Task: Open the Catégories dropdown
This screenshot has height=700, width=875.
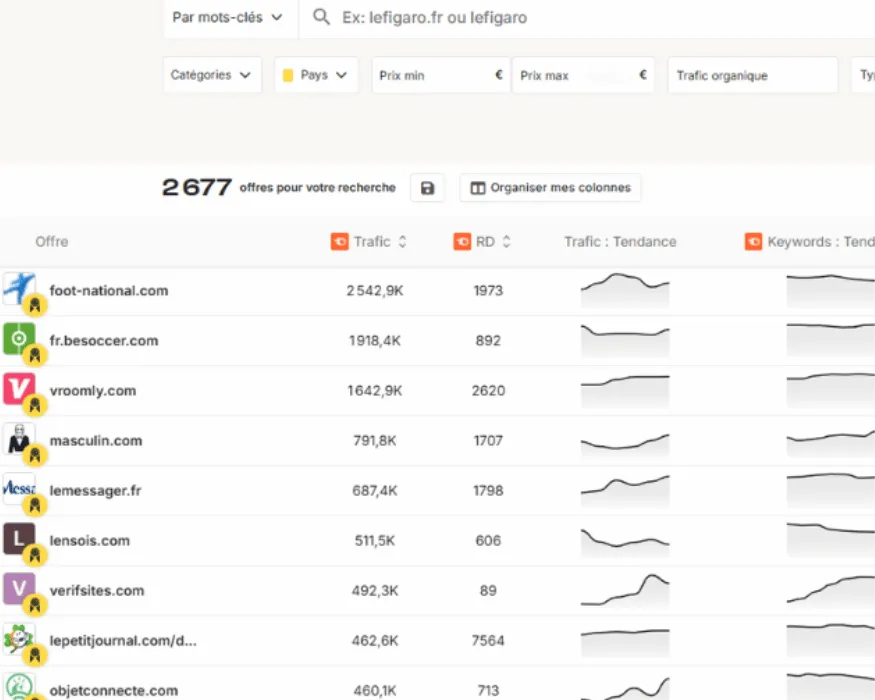Action: [x=212, y=75]
